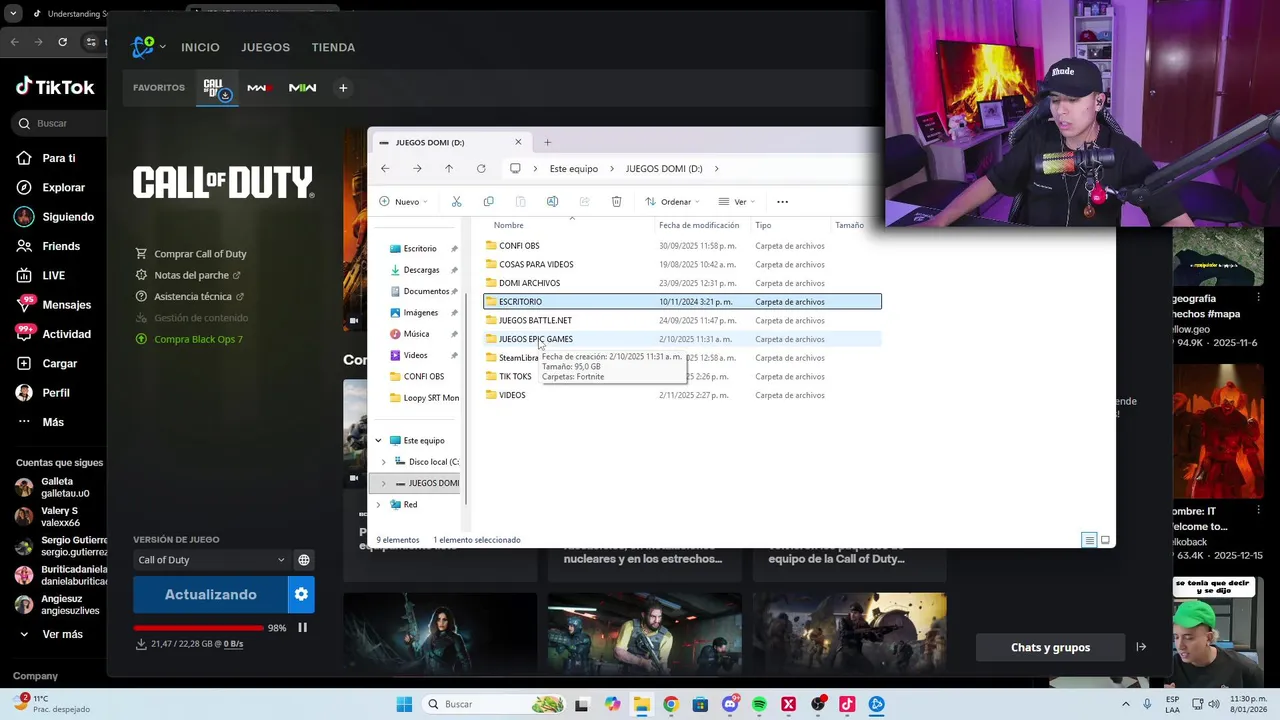
Task: Click the Rename icon in Explorer toolbar
Action: [x=552, y=202]
